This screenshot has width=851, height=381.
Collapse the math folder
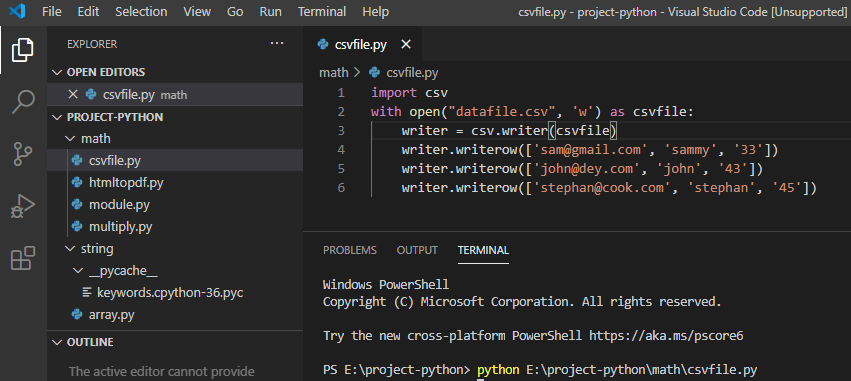click(70, 139)
